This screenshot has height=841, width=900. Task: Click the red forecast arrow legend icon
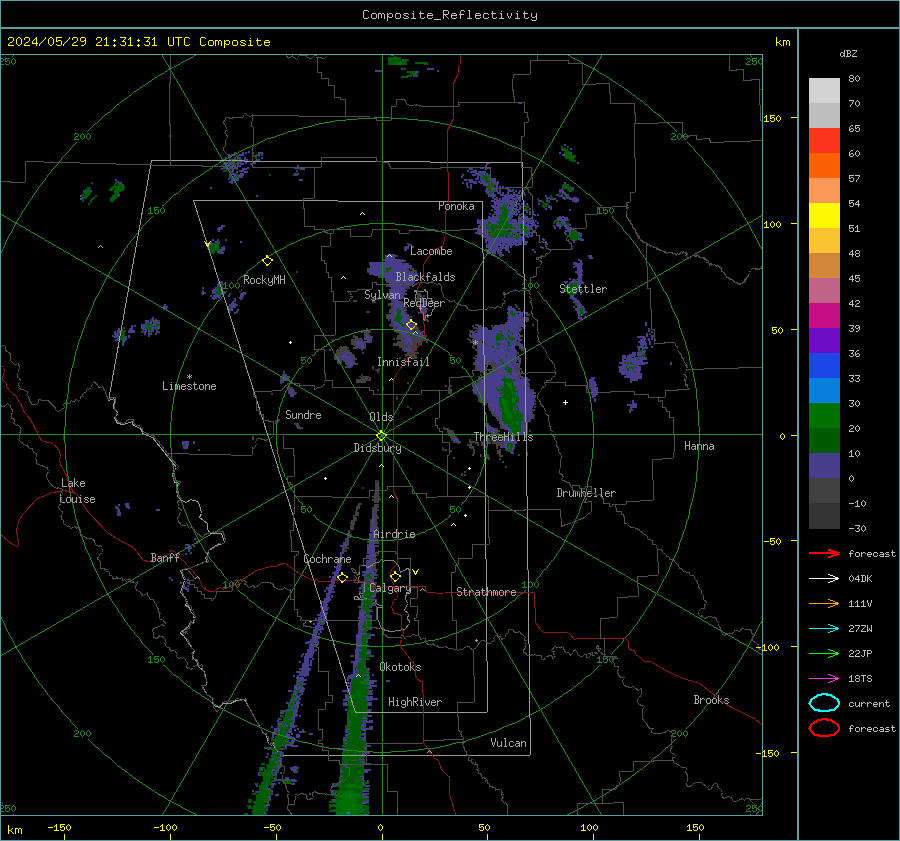824,553
